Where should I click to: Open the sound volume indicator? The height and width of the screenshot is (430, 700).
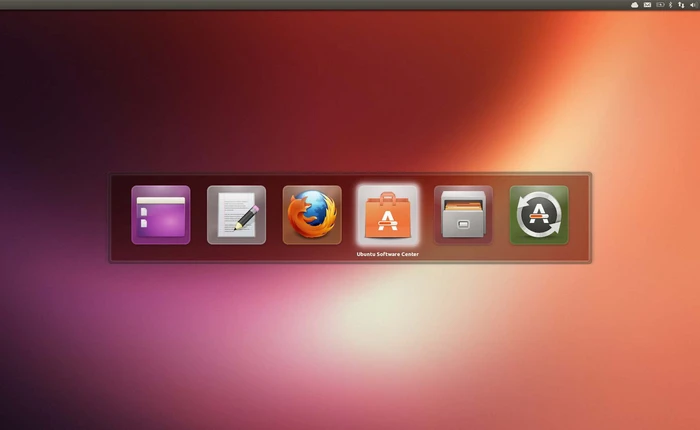pos(693,4)
